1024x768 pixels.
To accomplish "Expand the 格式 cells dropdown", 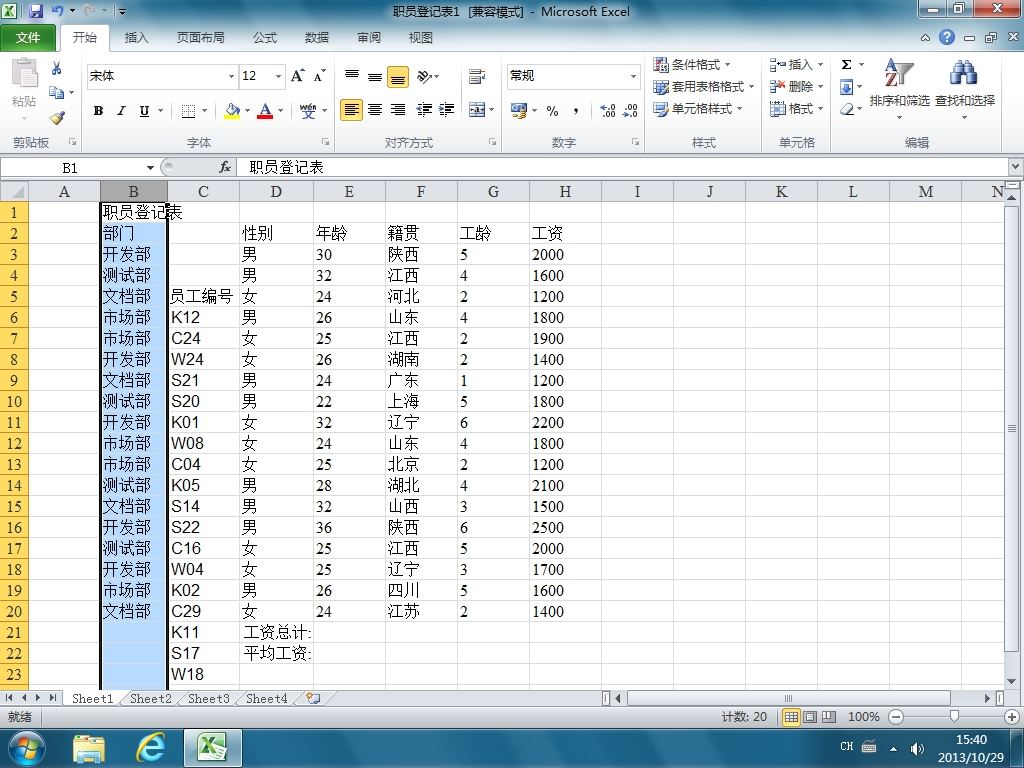I will click(820, 109).
